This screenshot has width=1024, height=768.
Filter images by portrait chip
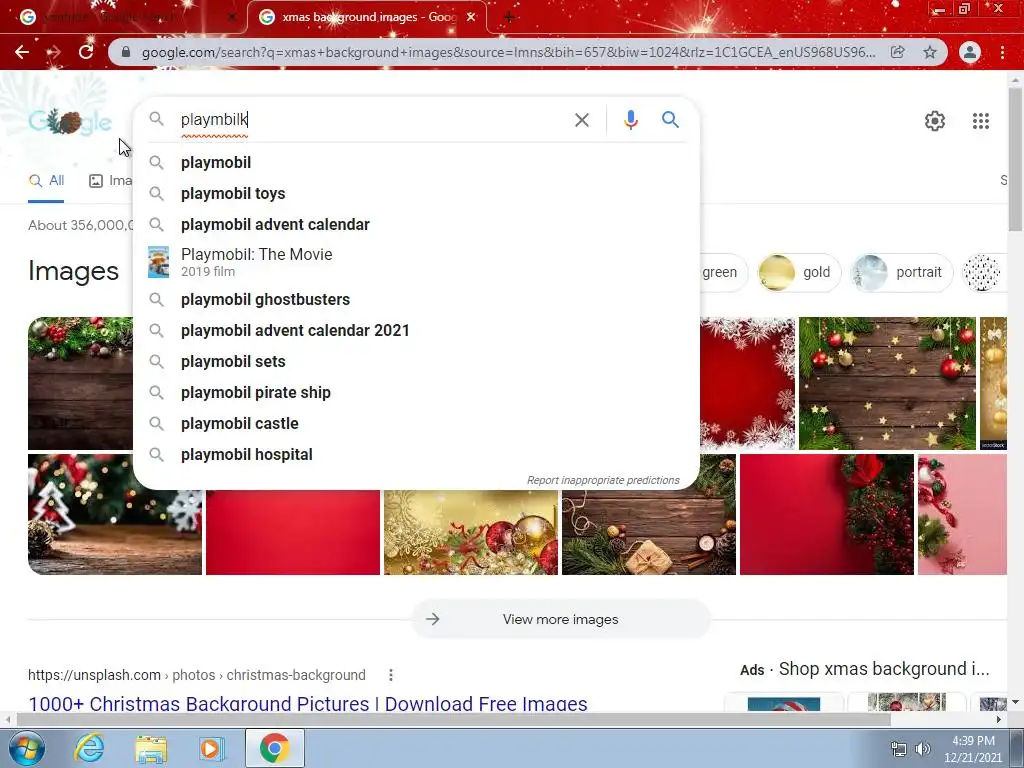[x=901, y=272]
